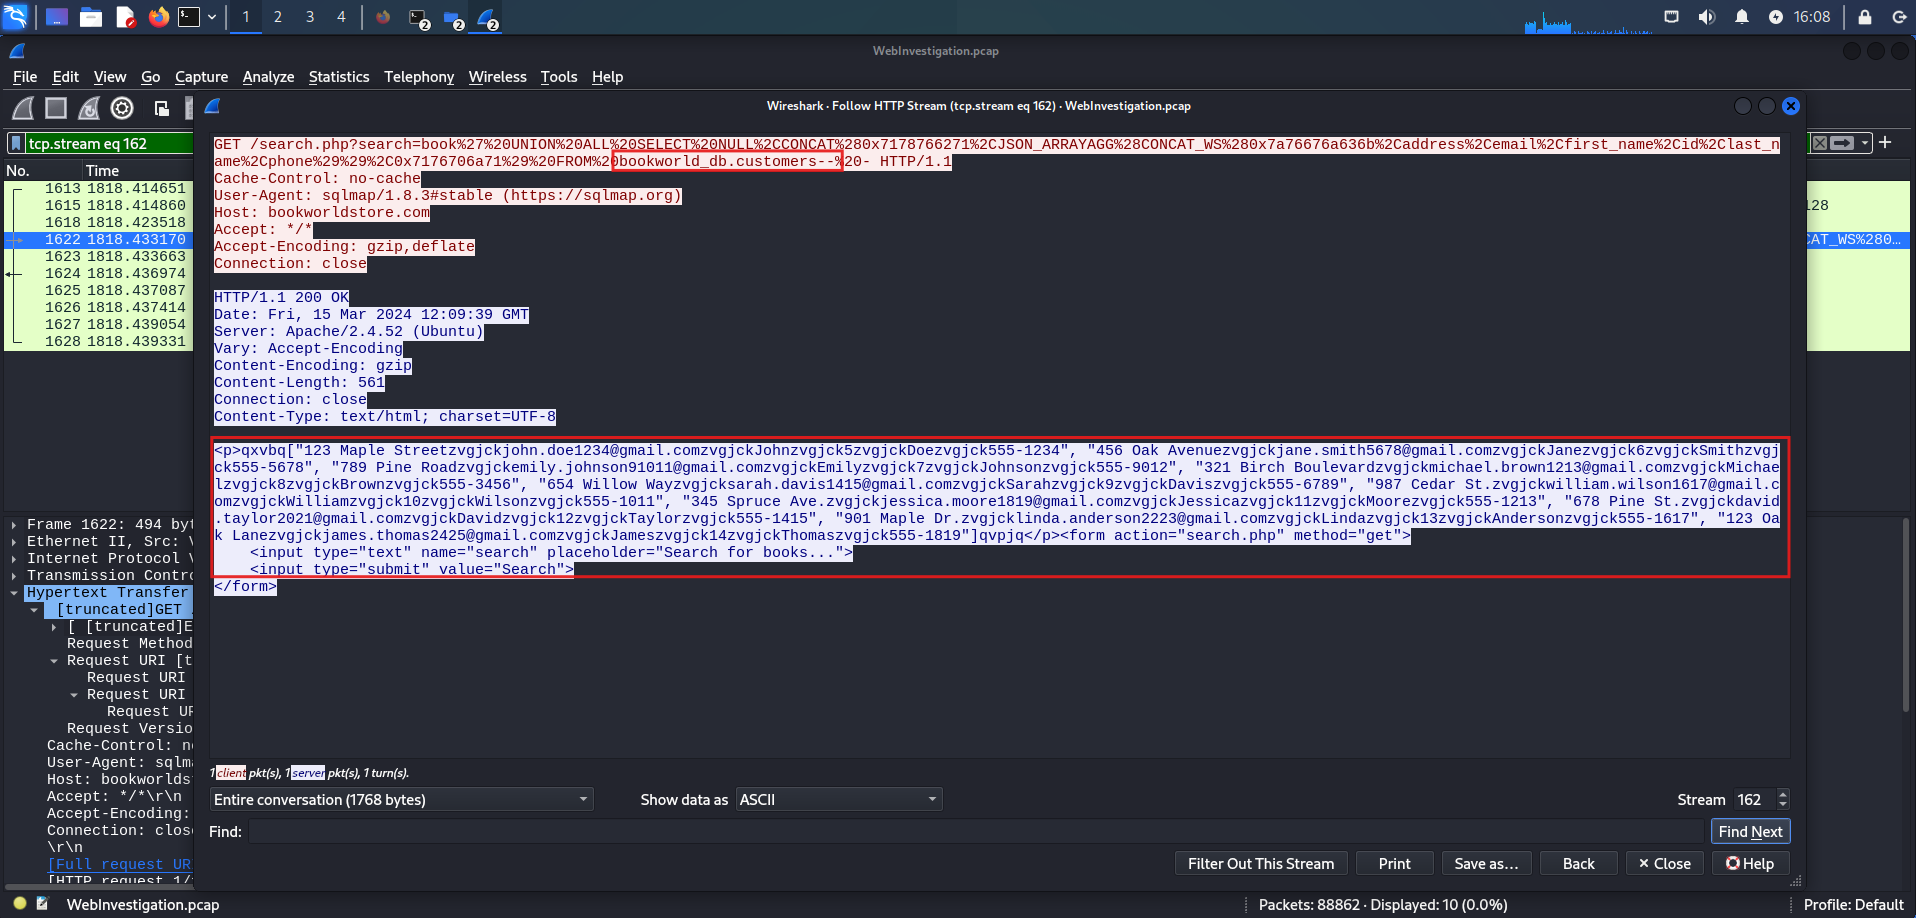The width and height of the screenshot is (1916, 918).
Task: Open the Show data as ASCII dropdown
Action: [839, 799]
